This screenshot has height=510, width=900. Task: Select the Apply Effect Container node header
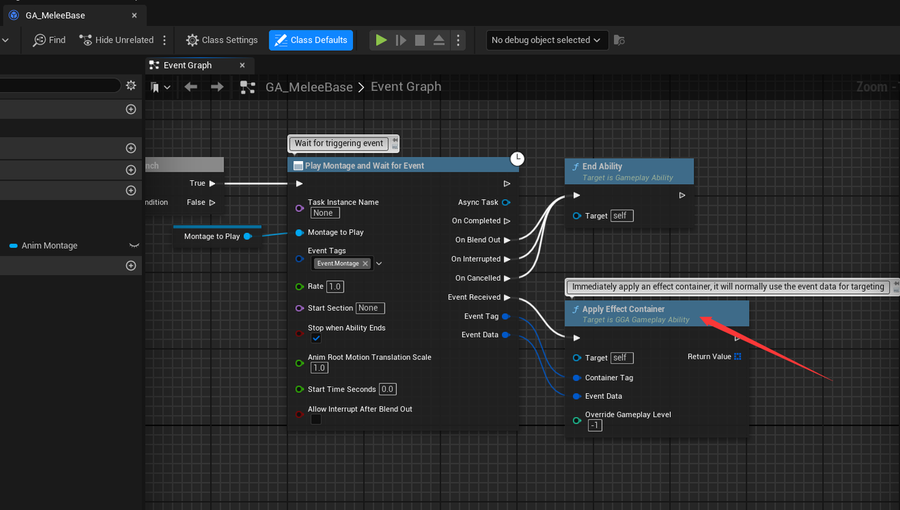657,314
